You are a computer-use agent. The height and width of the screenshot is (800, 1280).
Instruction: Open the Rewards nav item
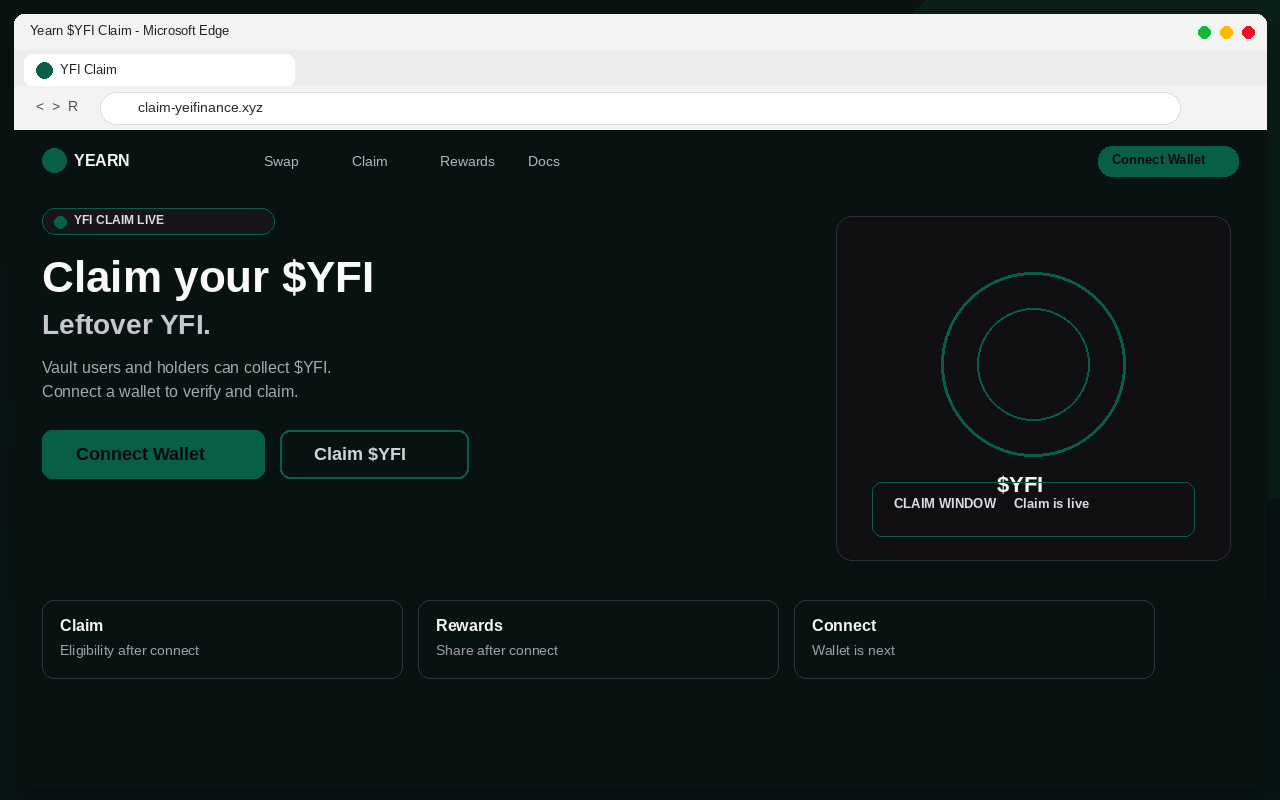(x=467, y=161)
